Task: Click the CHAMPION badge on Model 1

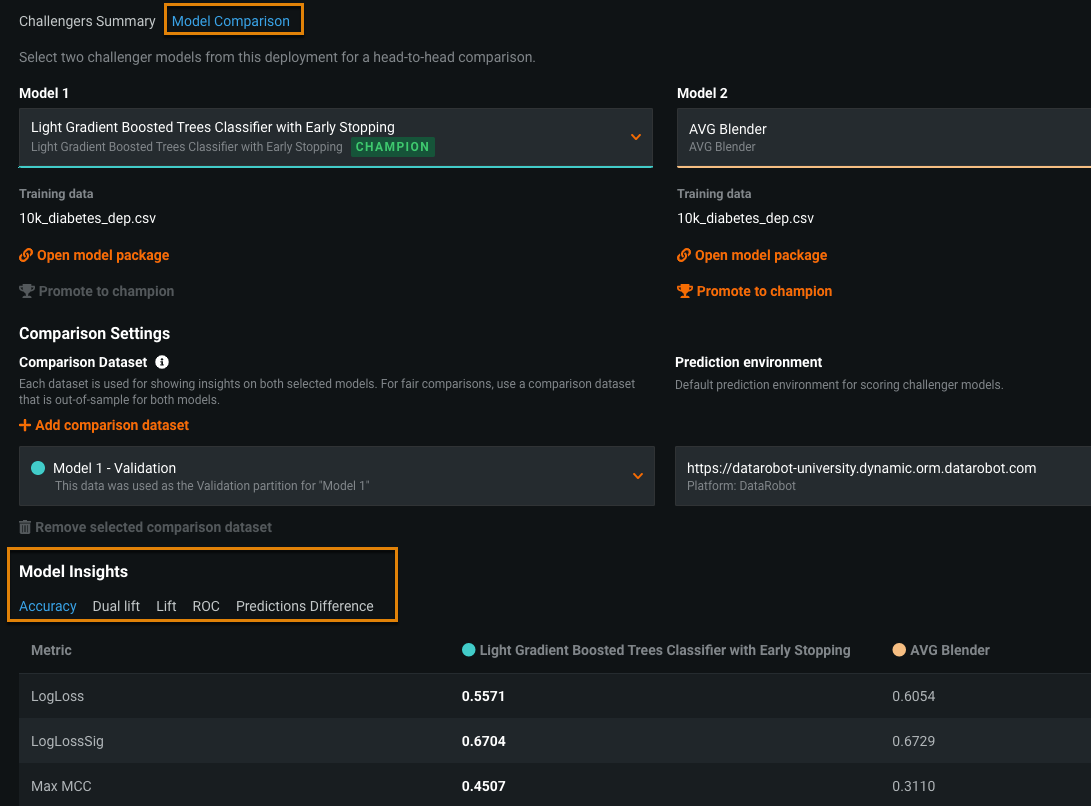Action: [393, 147]
